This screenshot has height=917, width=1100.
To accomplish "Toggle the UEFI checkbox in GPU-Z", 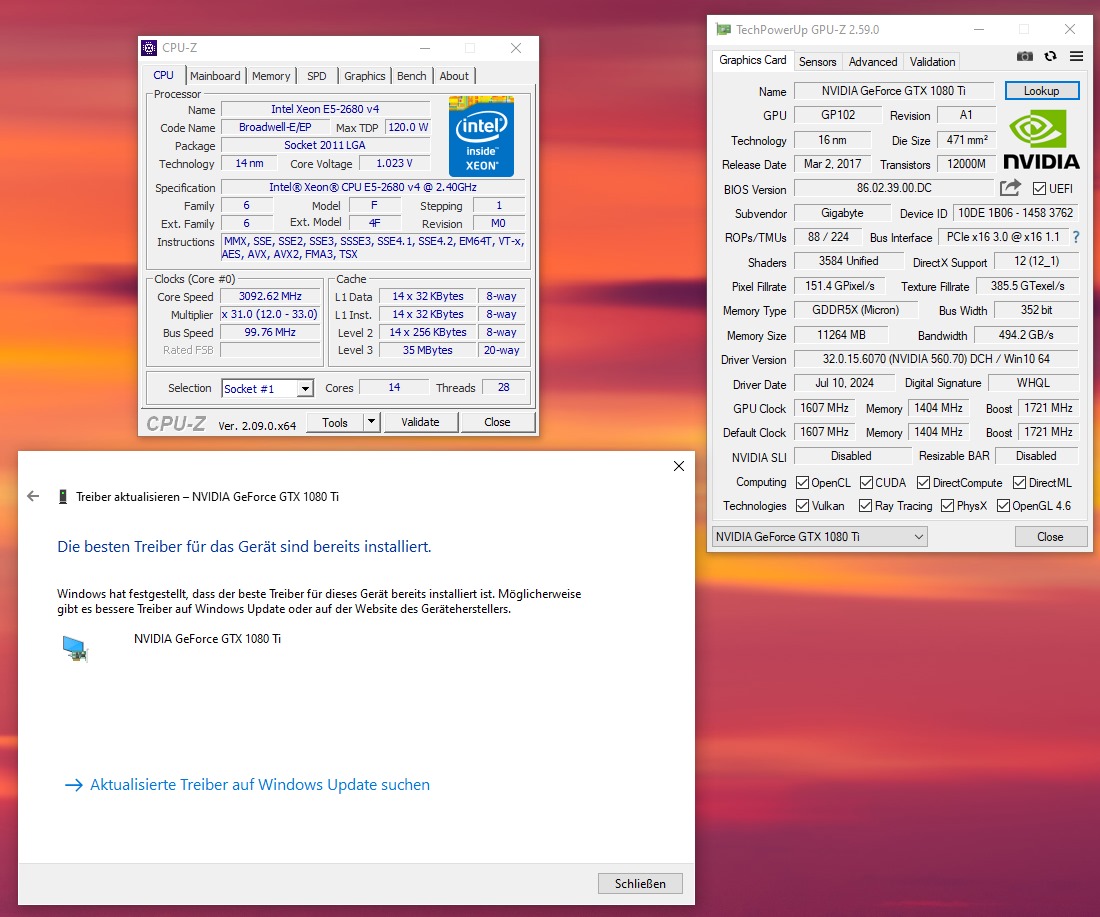I will pyautogui.click(x=1039, y=189).
